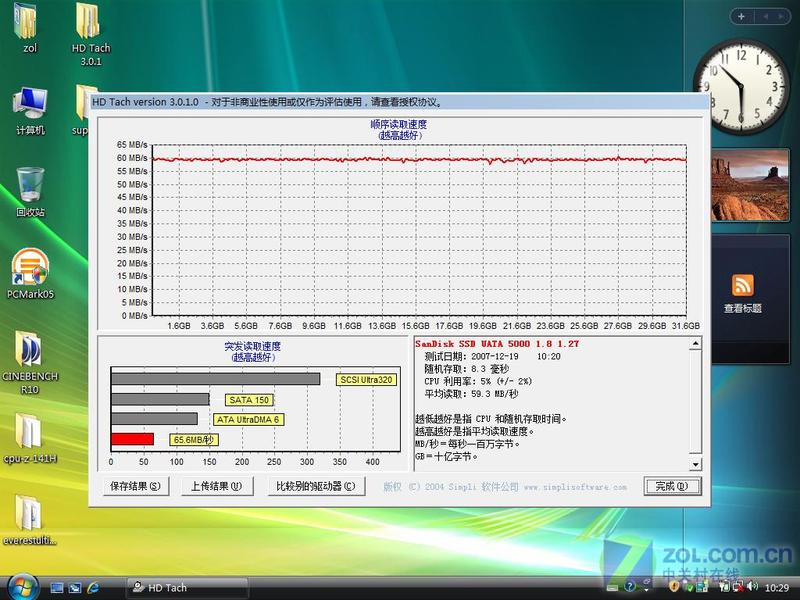Click the red burst speed bar
The width and height of the screenshot is (800, 600).
132,439
